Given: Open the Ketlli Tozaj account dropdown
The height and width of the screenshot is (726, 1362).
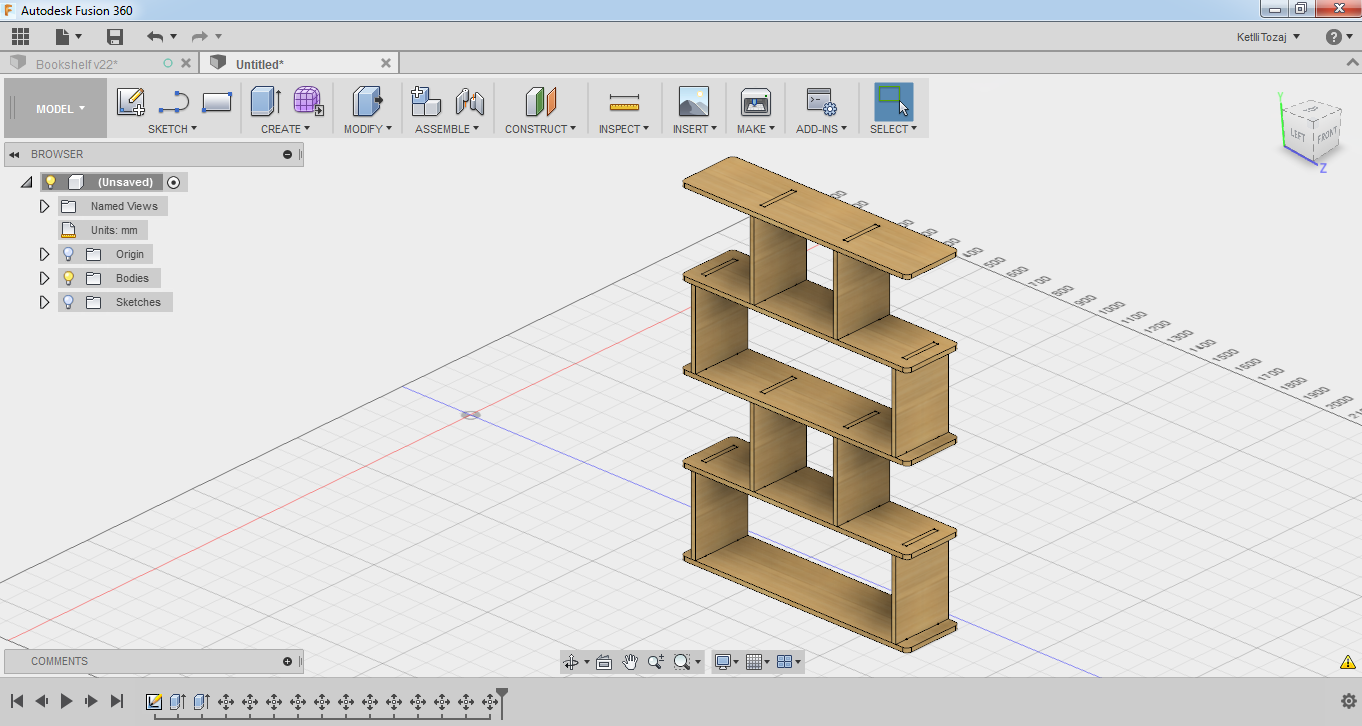Looking at the screenshot, I should pos(1269,37).
